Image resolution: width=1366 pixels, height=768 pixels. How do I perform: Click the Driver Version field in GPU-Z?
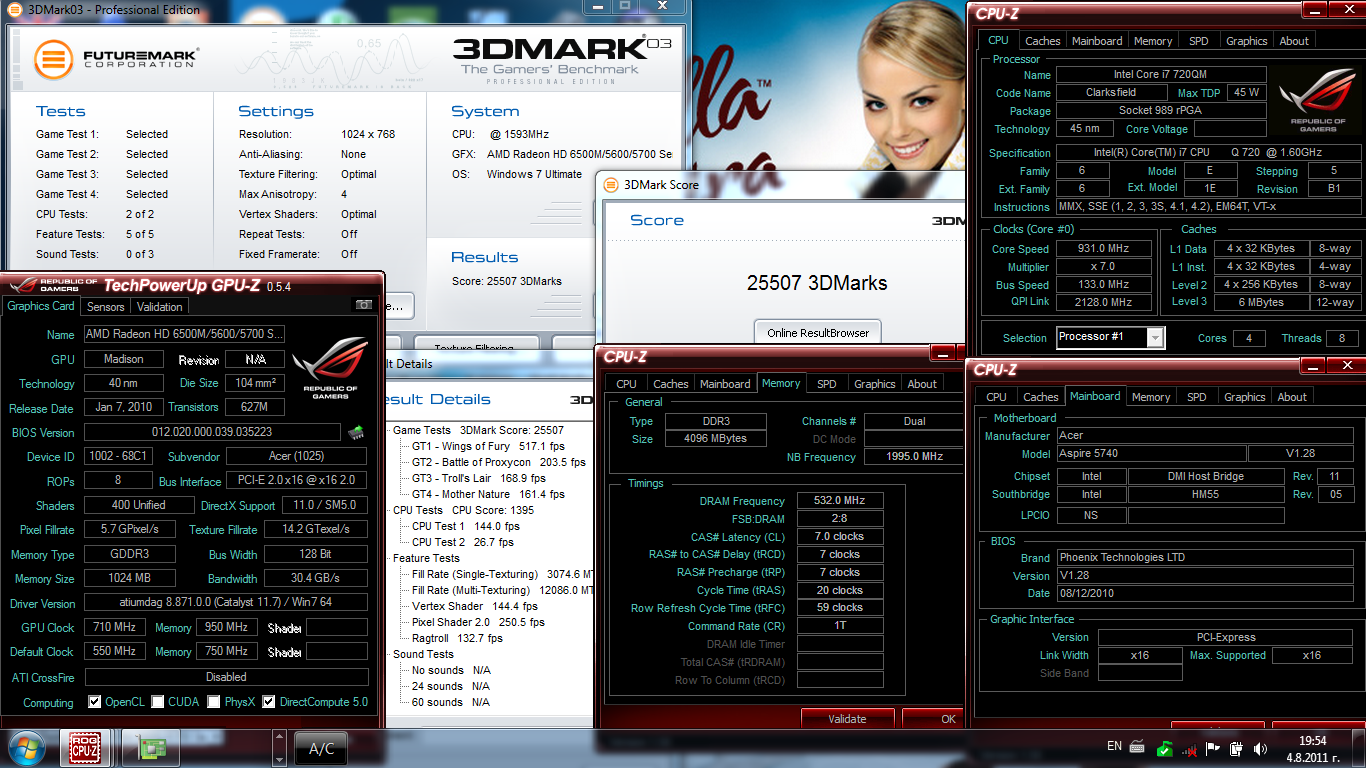pos(224,603)
